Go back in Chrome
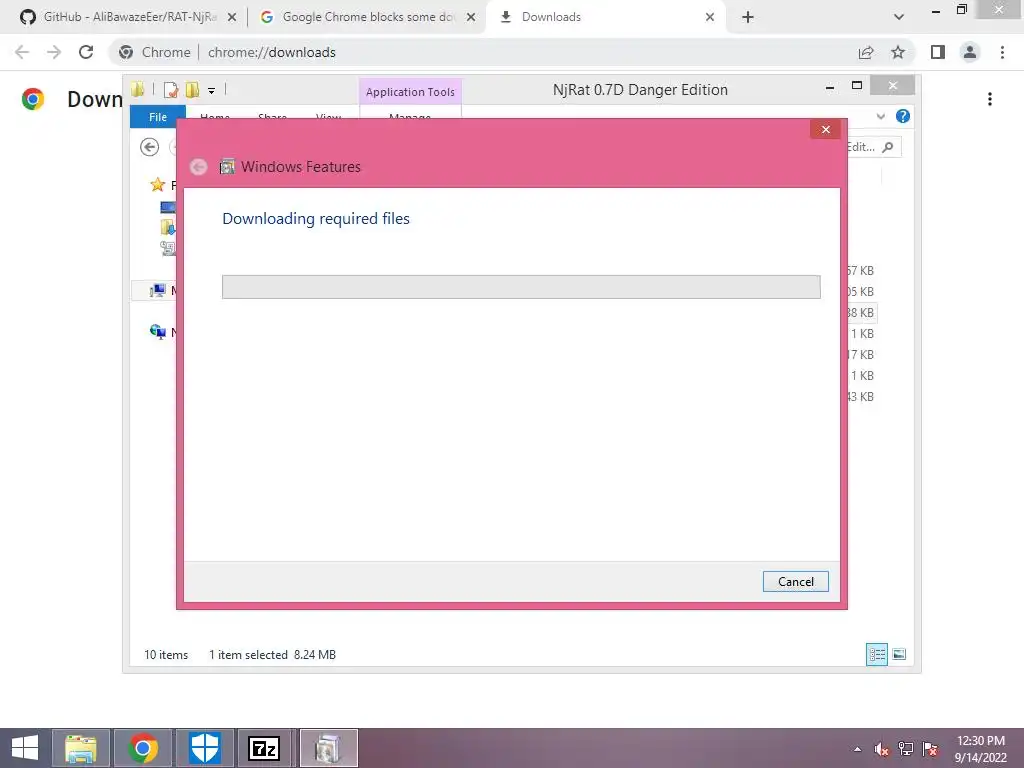This screenshot has width=1024, height=768. (x=22, y=52)
